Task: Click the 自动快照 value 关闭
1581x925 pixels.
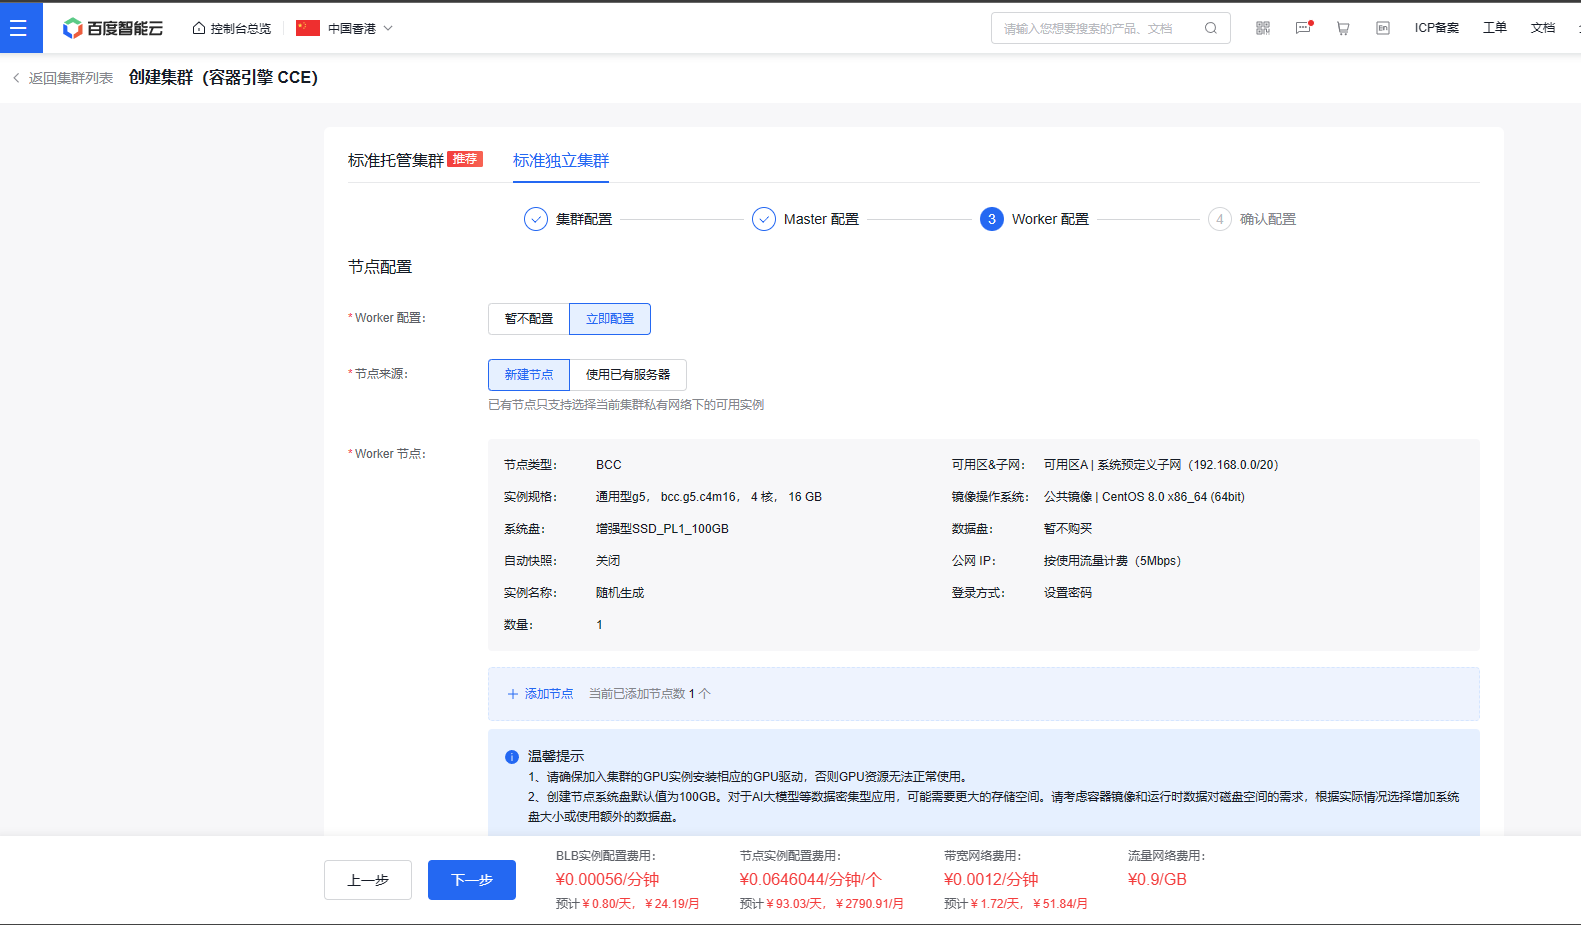Action: pos(608,561)
